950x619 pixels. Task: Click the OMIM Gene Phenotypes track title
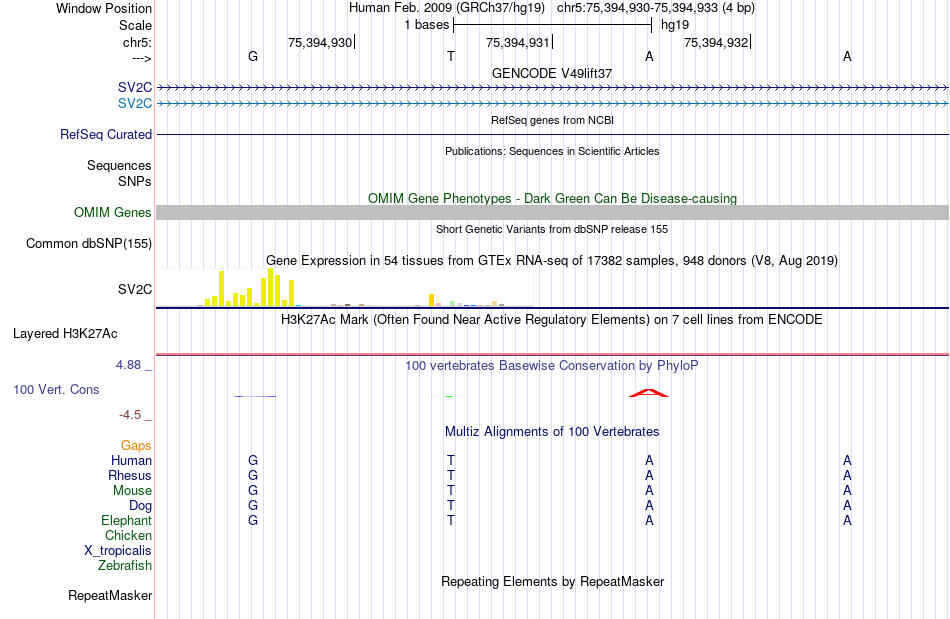552,199
